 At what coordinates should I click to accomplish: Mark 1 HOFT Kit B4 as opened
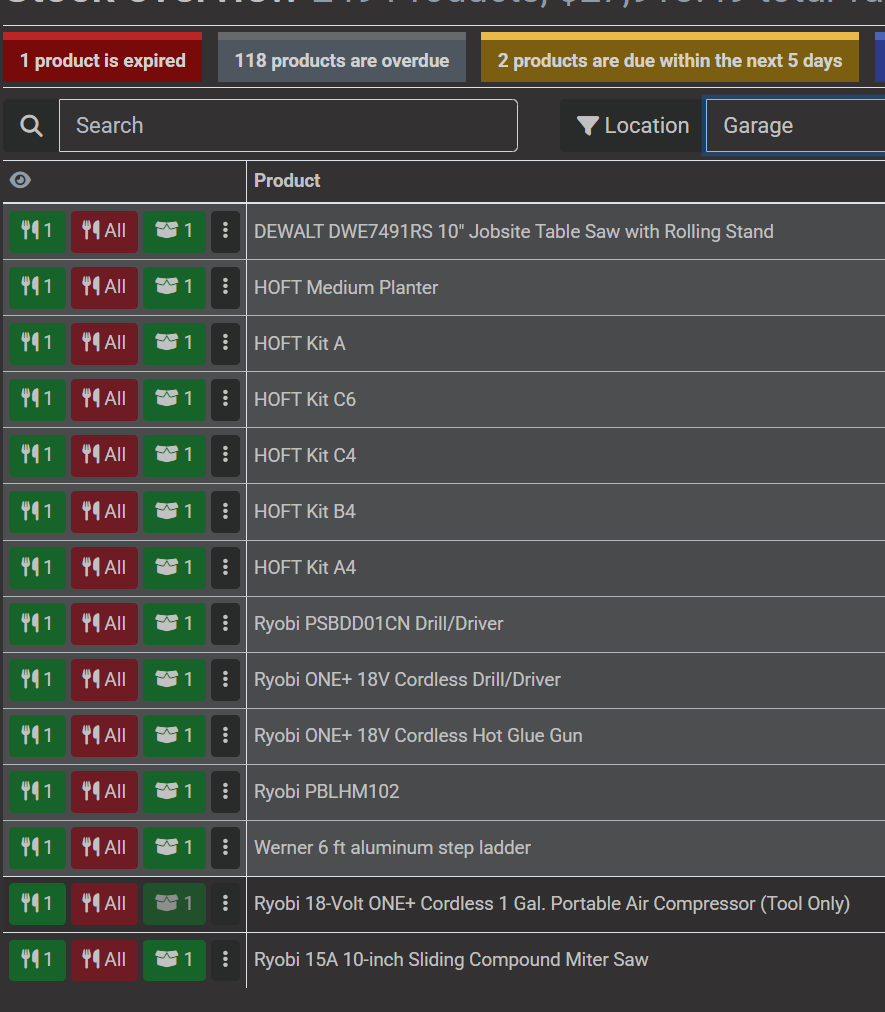[174, 511]
